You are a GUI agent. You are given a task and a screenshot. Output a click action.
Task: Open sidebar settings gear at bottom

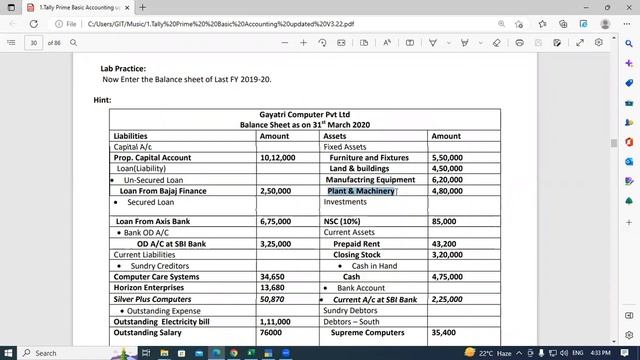(x=629, y=335)
